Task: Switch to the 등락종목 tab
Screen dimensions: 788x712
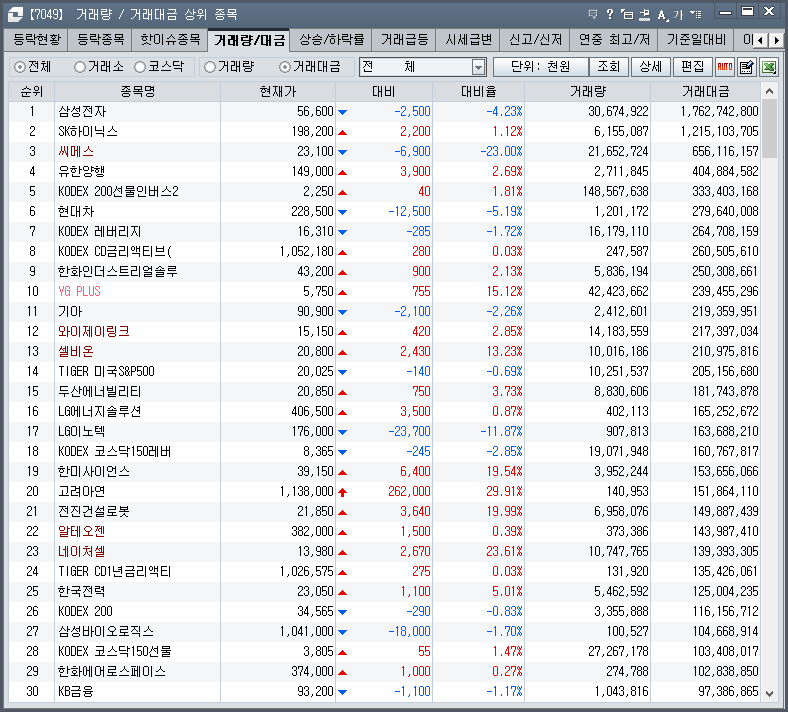Action: coord(101,39)
